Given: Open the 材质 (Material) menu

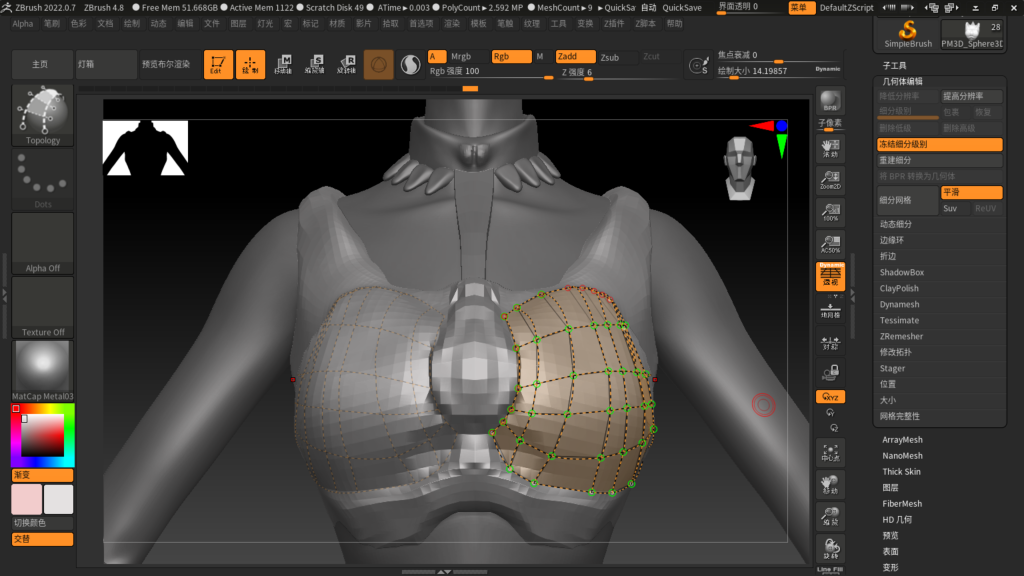Looking at the screenshot, I should (x=337, y=24).
